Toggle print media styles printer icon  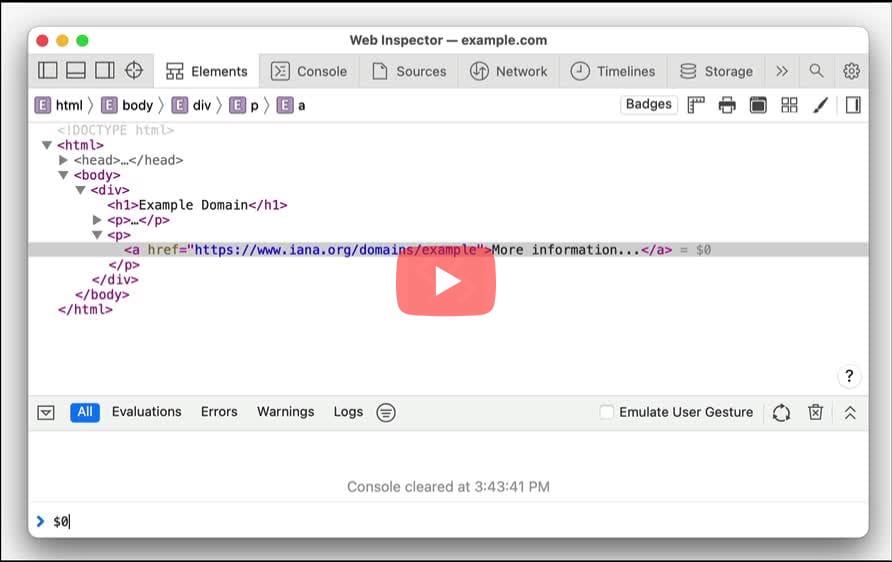[727, 105]
